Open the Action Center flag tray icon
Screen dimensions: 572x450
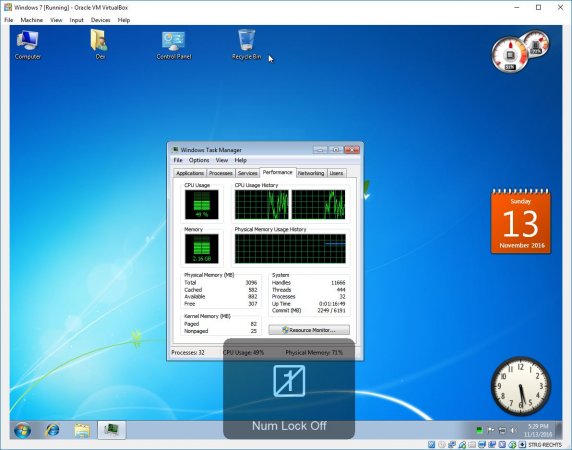click(491, 430)
